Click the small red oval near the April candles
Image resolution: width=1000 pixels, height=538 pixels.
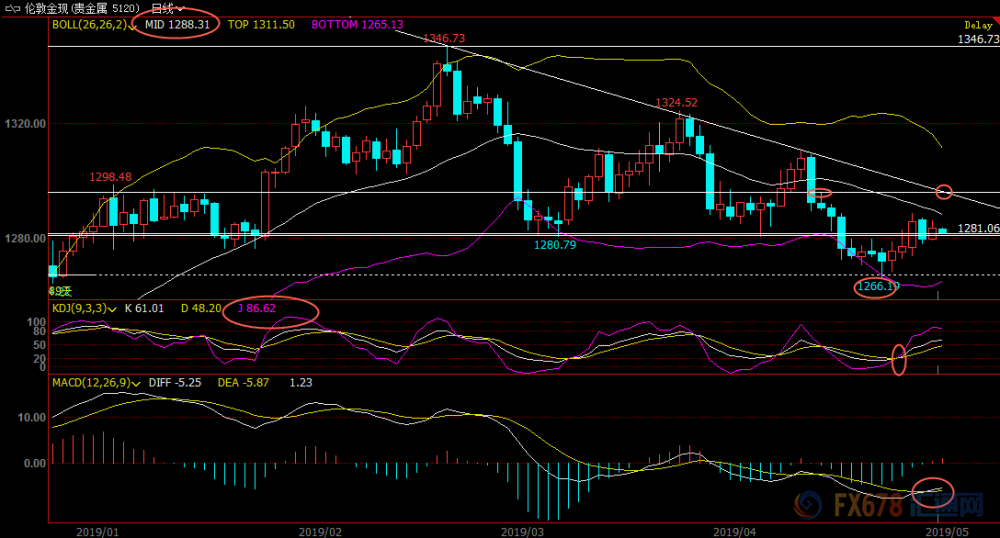coord(820,193)
